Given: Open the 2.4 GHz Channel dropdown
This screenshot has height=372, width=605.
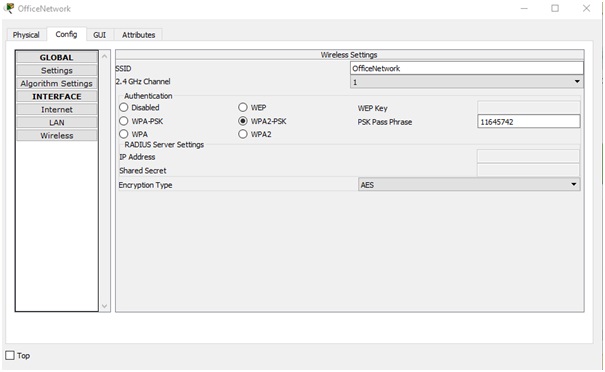Looking at the screenshot, I should click(x=466, y=82).
